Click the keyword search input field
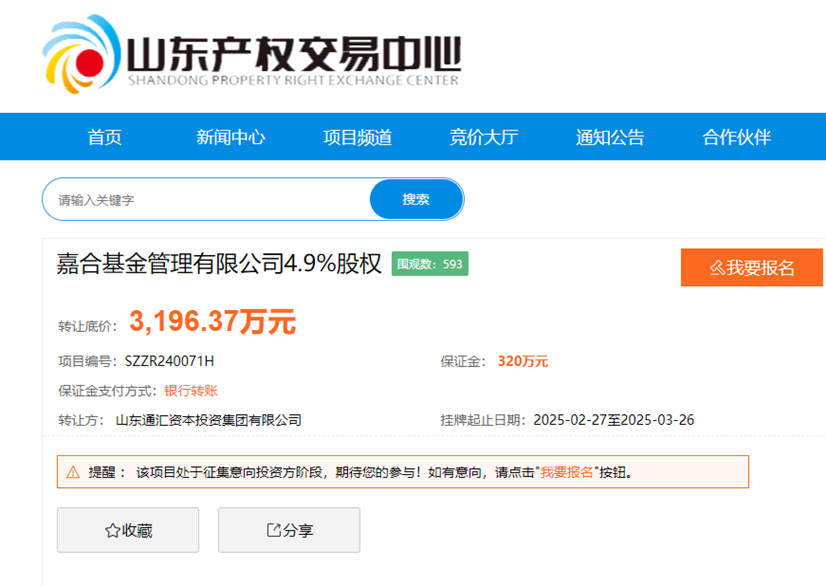The height and width of the screenshot is (586, 826). (x=200, y=198)
